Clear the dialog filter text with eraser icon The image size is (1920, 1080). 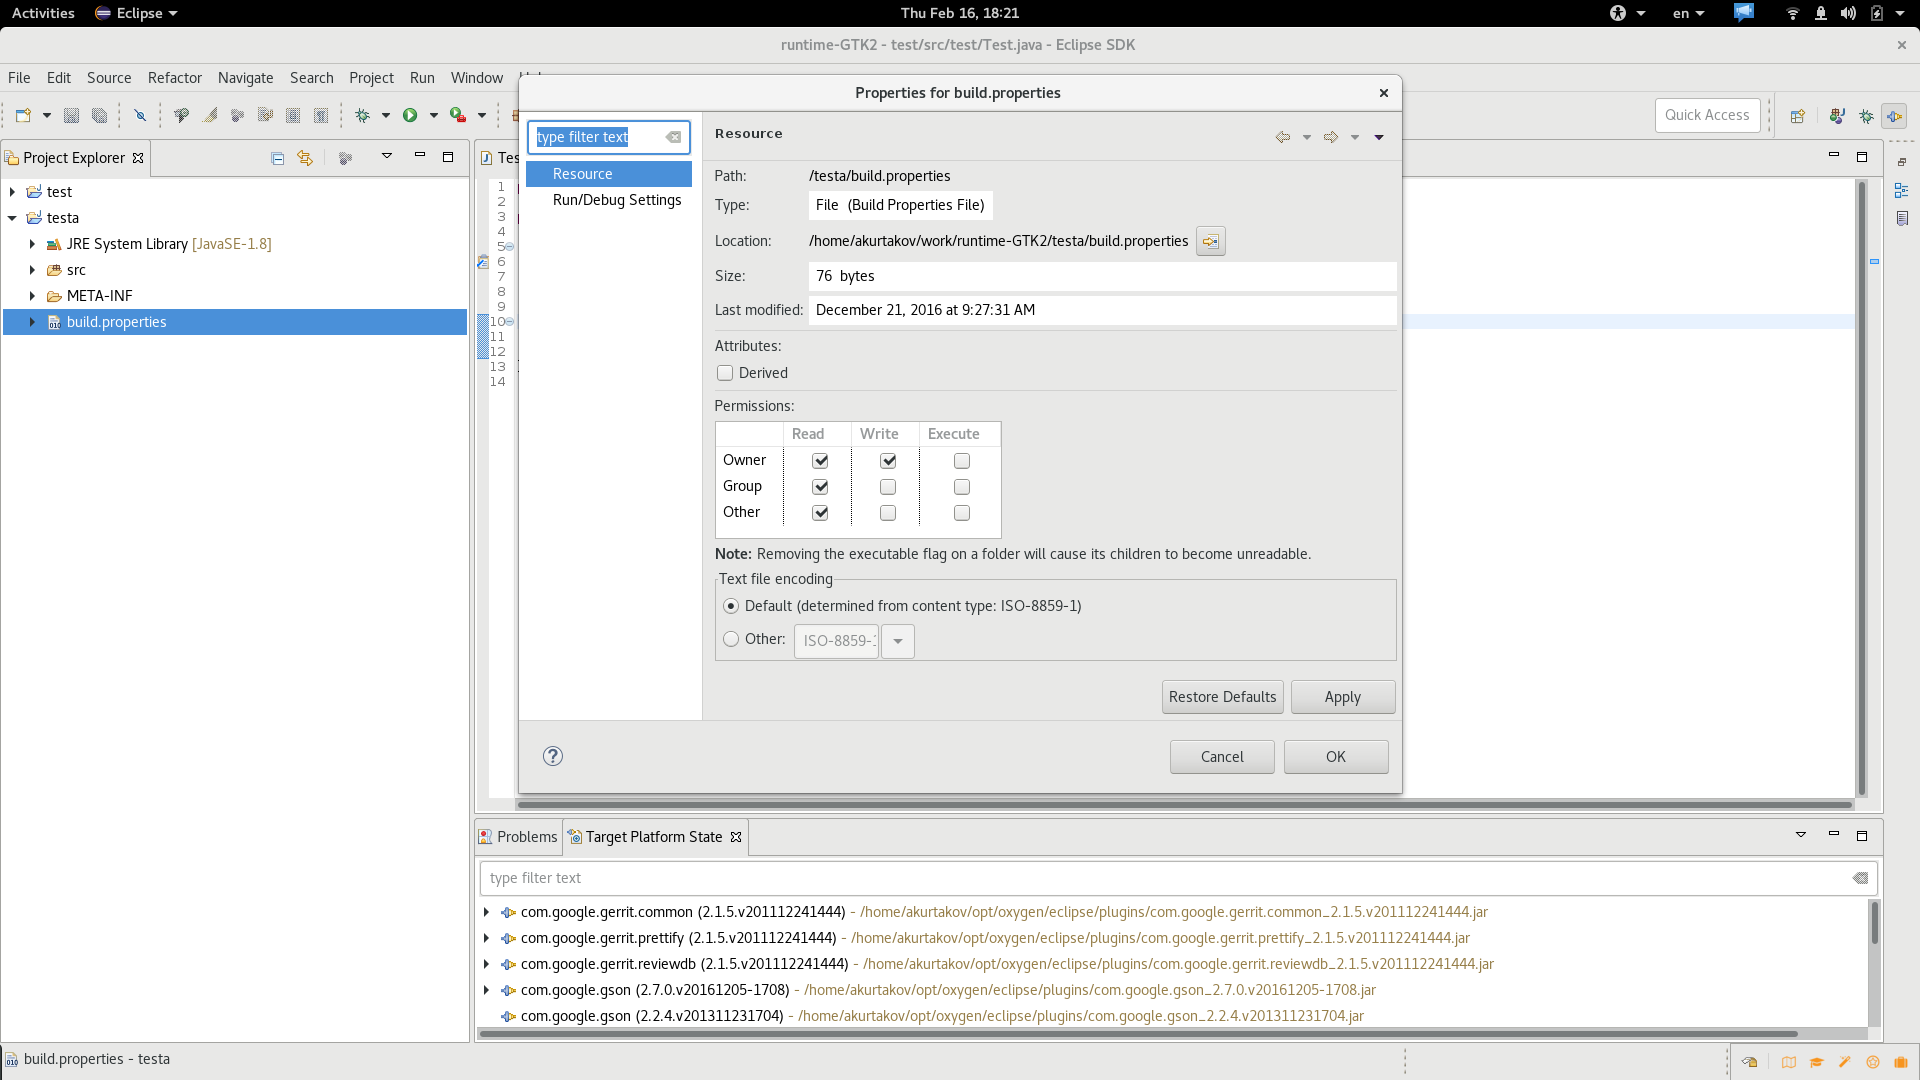point(674,137)
